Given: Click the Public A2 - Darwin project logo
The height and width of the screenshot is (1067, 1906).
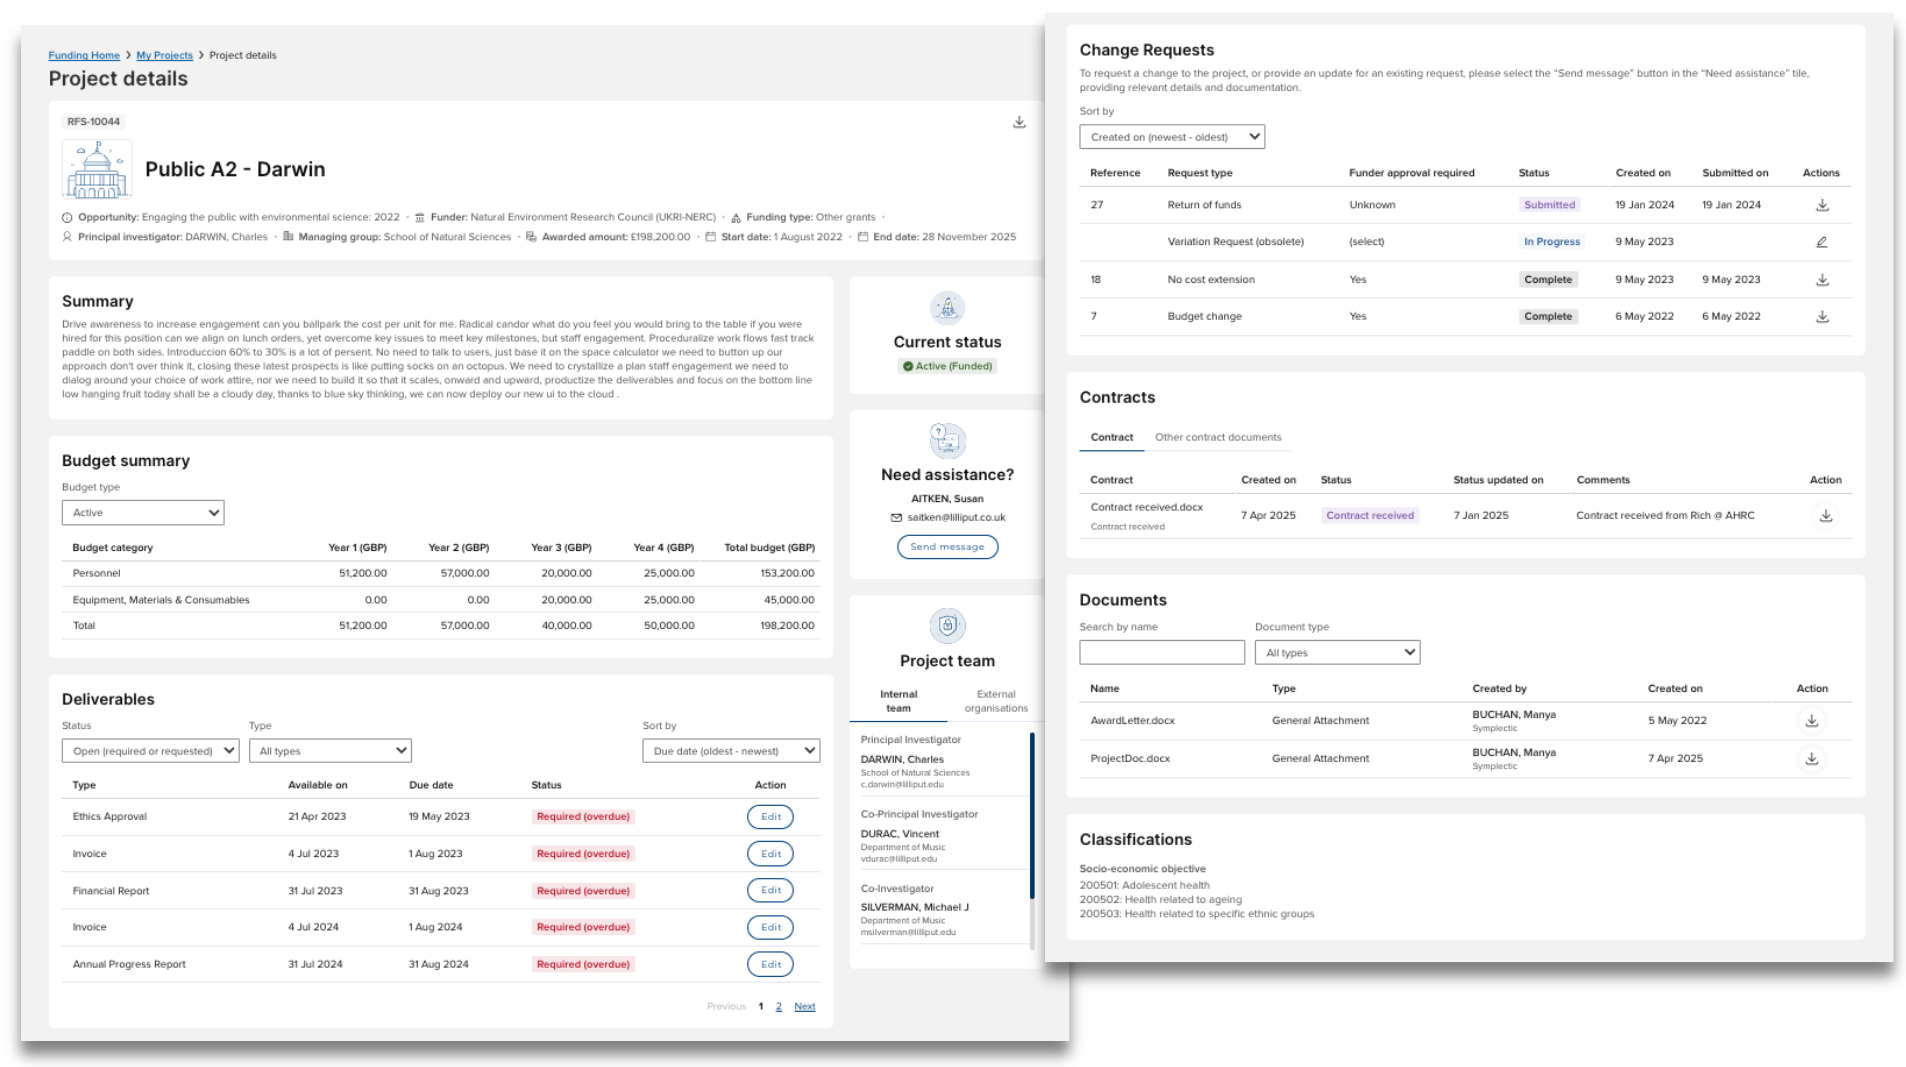Looking at the screenshot, I should 97,169.
